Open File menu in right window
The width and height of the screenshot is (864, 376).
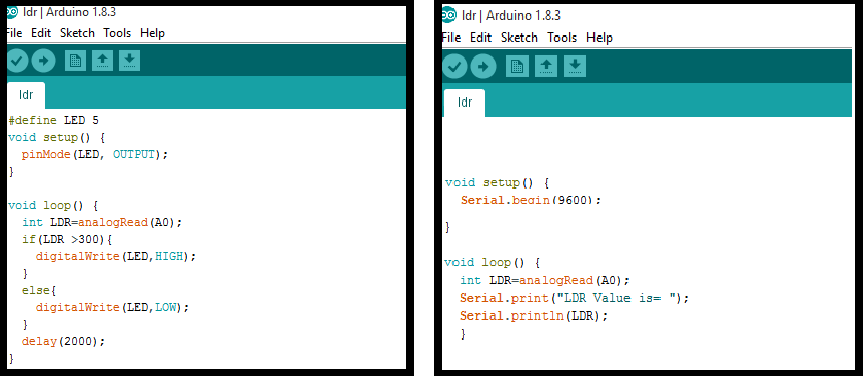click(x=451, y=37)
